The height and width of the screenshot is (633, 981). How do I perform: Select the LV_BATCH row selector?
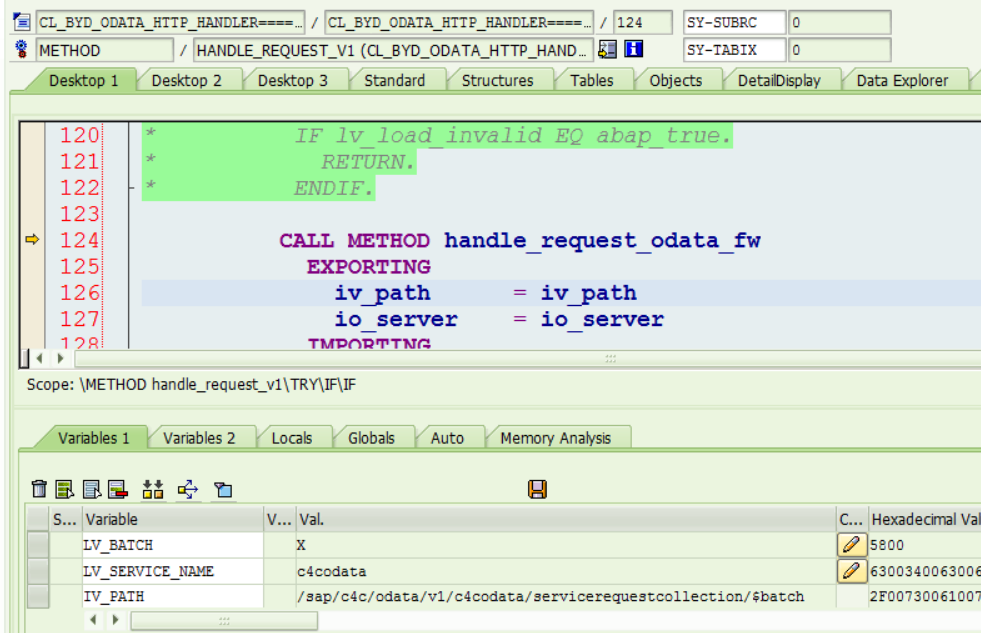pyautogui.click(x=38, y=545)
